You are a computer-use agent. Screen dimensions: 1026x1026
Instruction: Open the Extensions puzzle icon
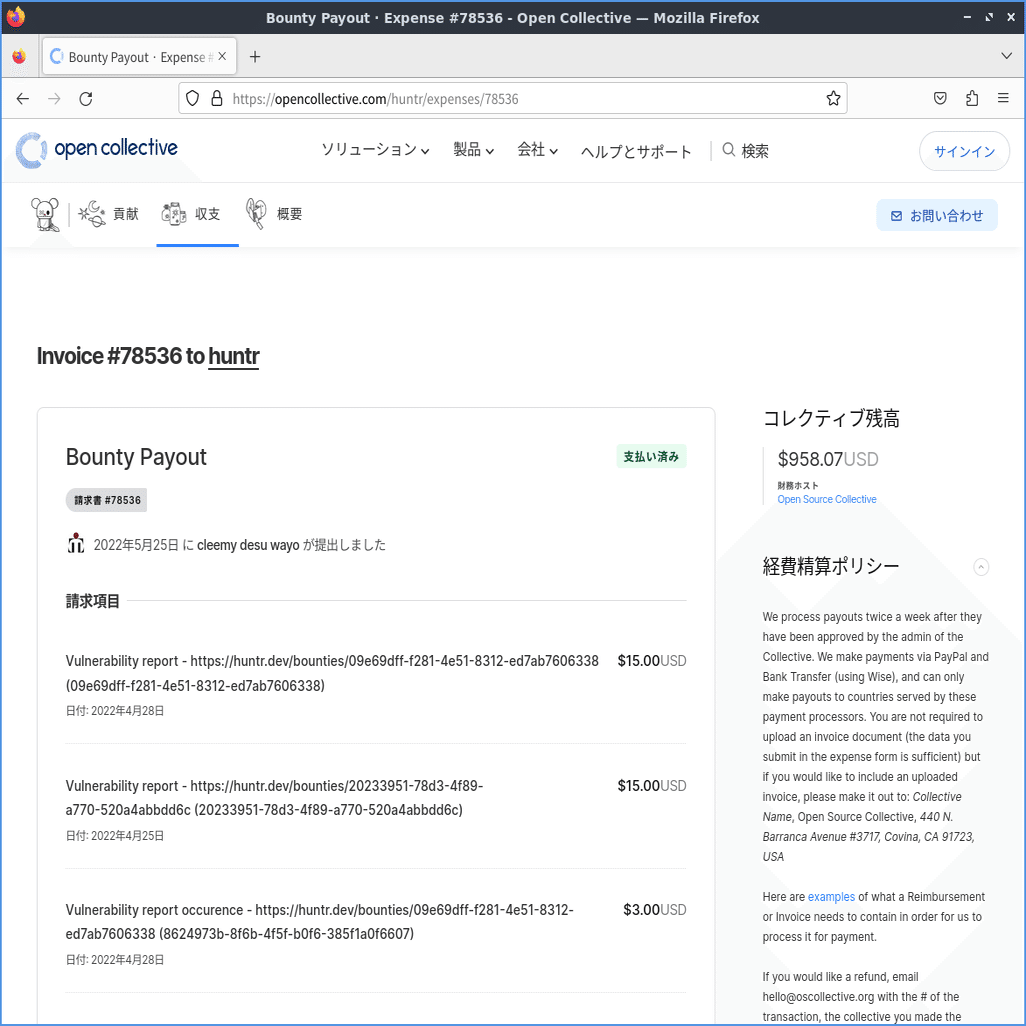tap(972, 99)
